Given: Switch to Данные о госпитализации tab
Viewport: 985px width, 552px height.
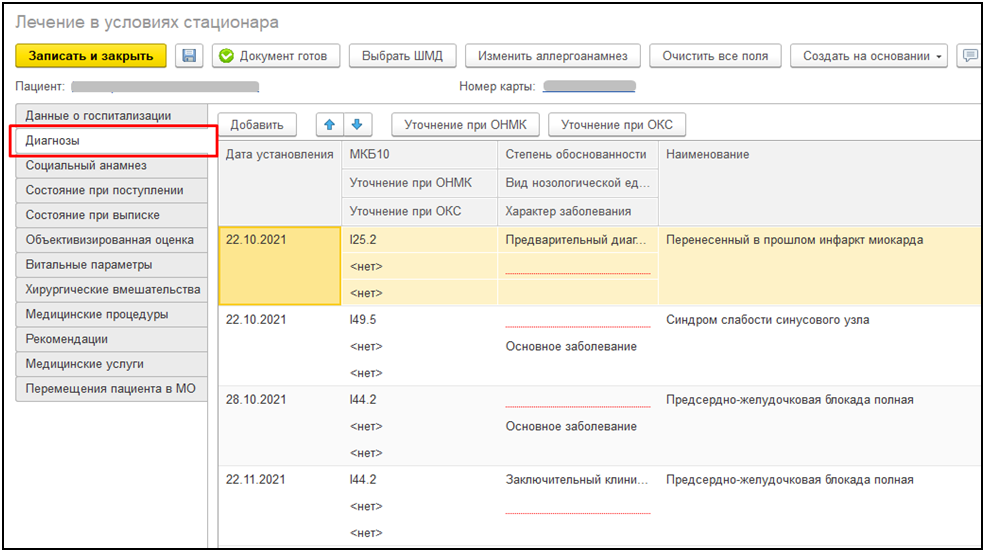Looking at the screenshot, I should [x=98, y=116].
